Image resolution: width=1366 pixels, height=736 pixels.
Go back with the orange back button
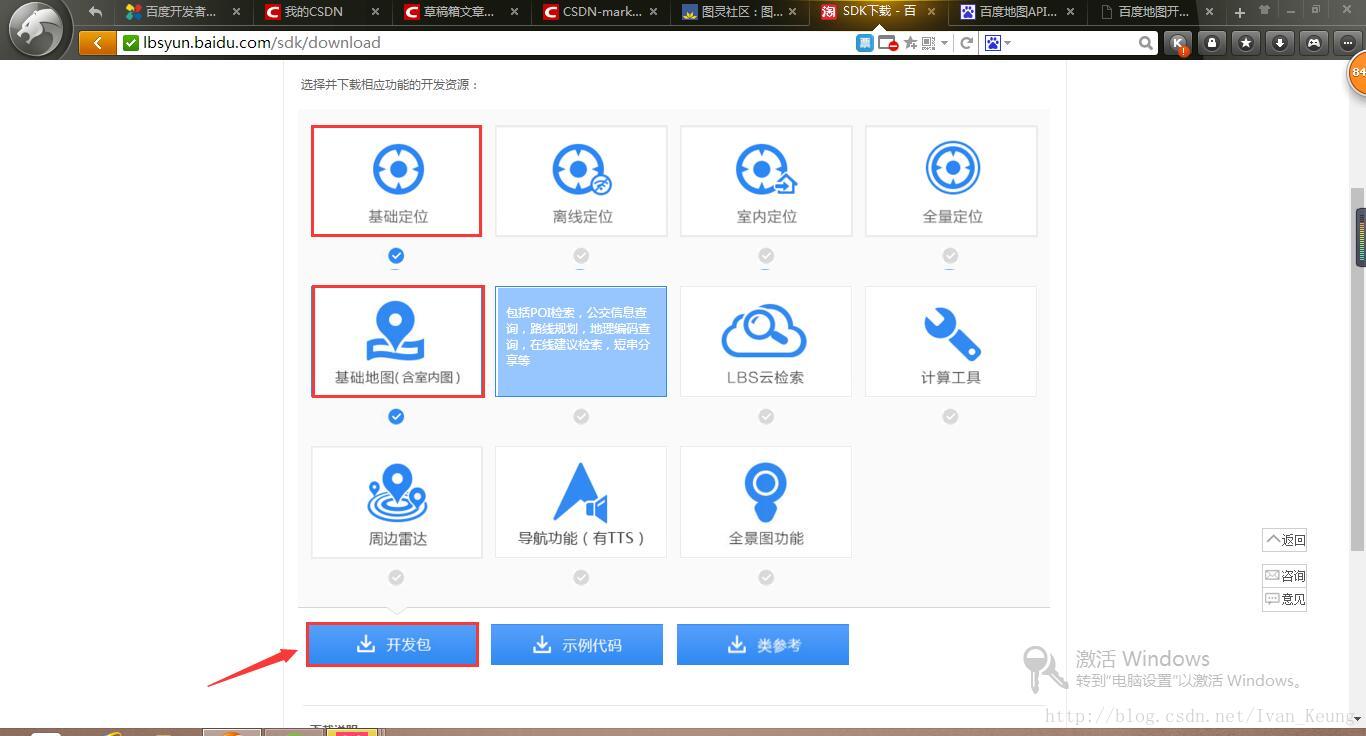[x=97, y=43]
